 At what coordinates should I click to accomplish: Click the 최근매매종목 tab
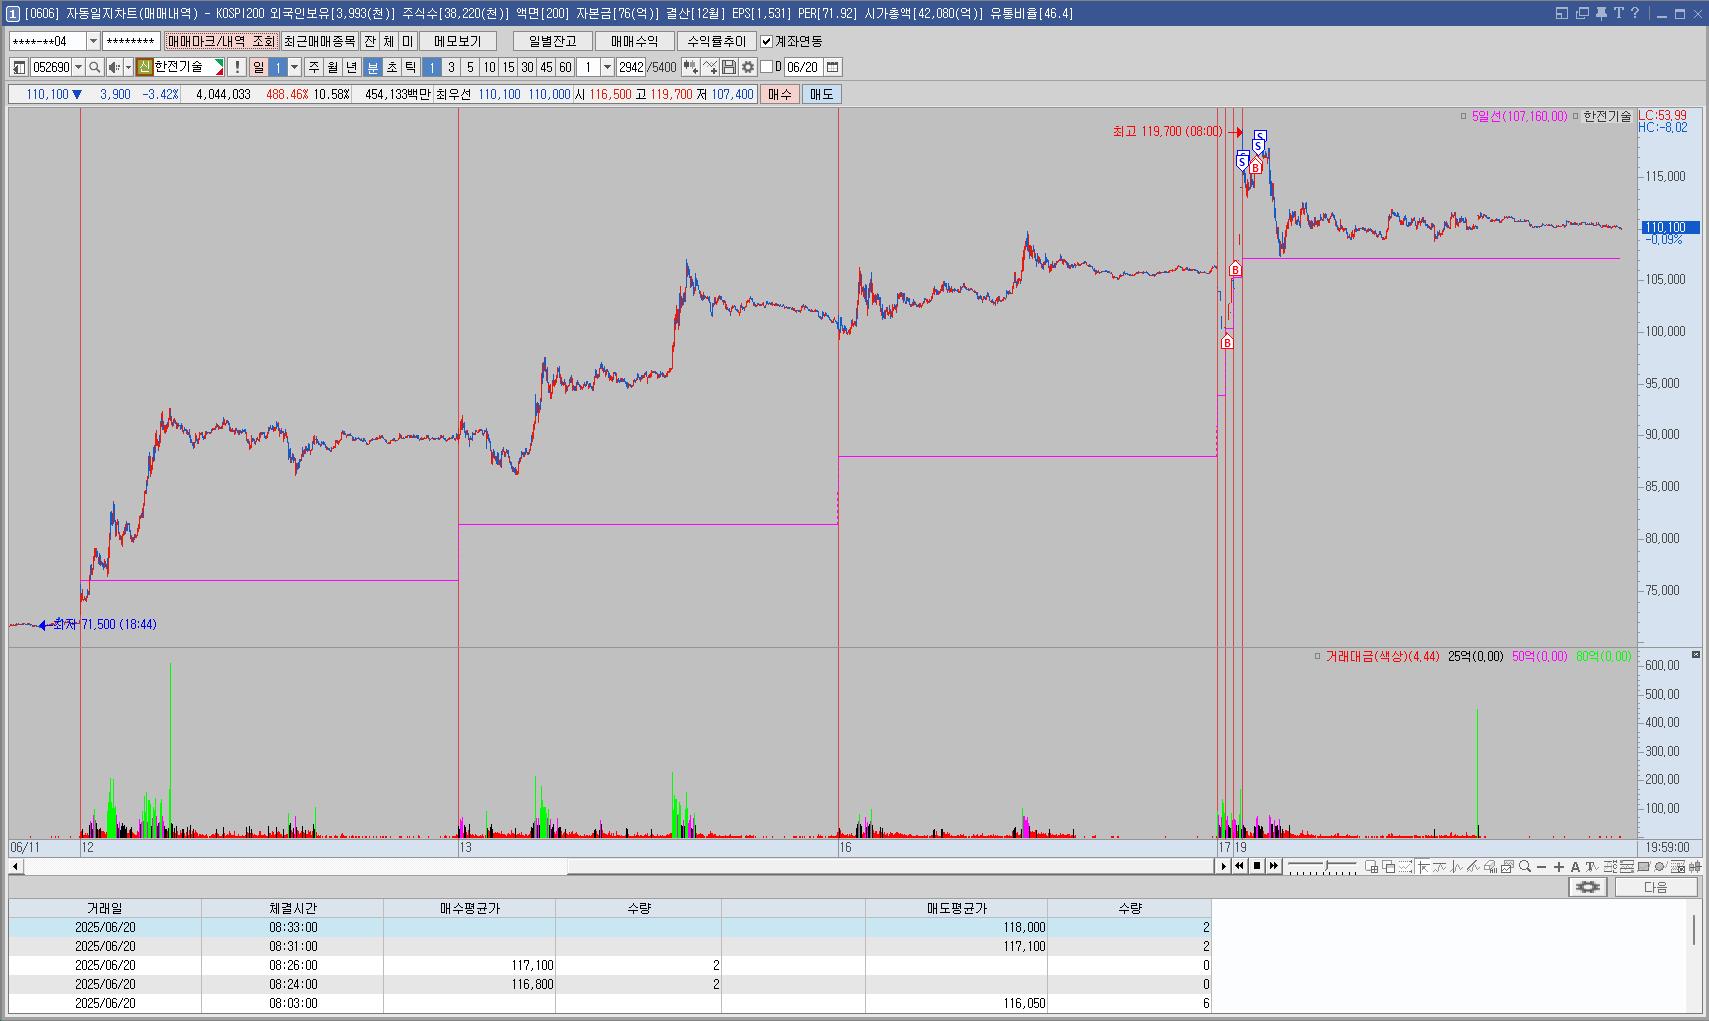click(x=319, y=41)
